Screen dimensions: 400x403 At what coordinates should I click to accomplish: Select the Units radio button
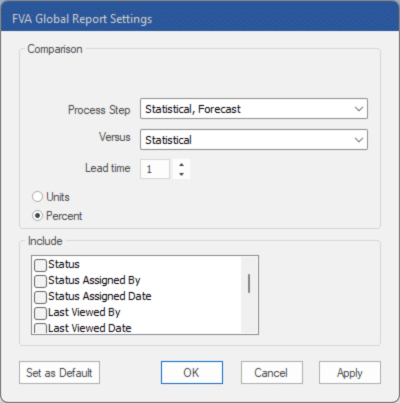click(37, 197)
